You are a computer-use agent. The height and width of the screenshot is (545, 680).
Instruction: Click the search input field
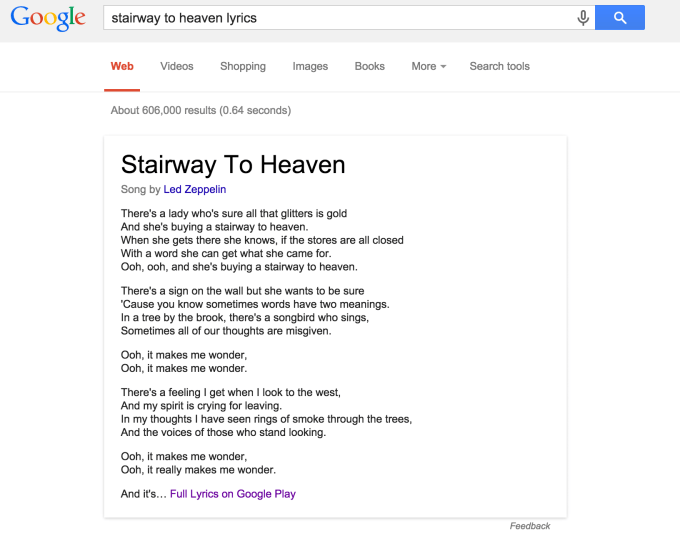coord(340,18)
